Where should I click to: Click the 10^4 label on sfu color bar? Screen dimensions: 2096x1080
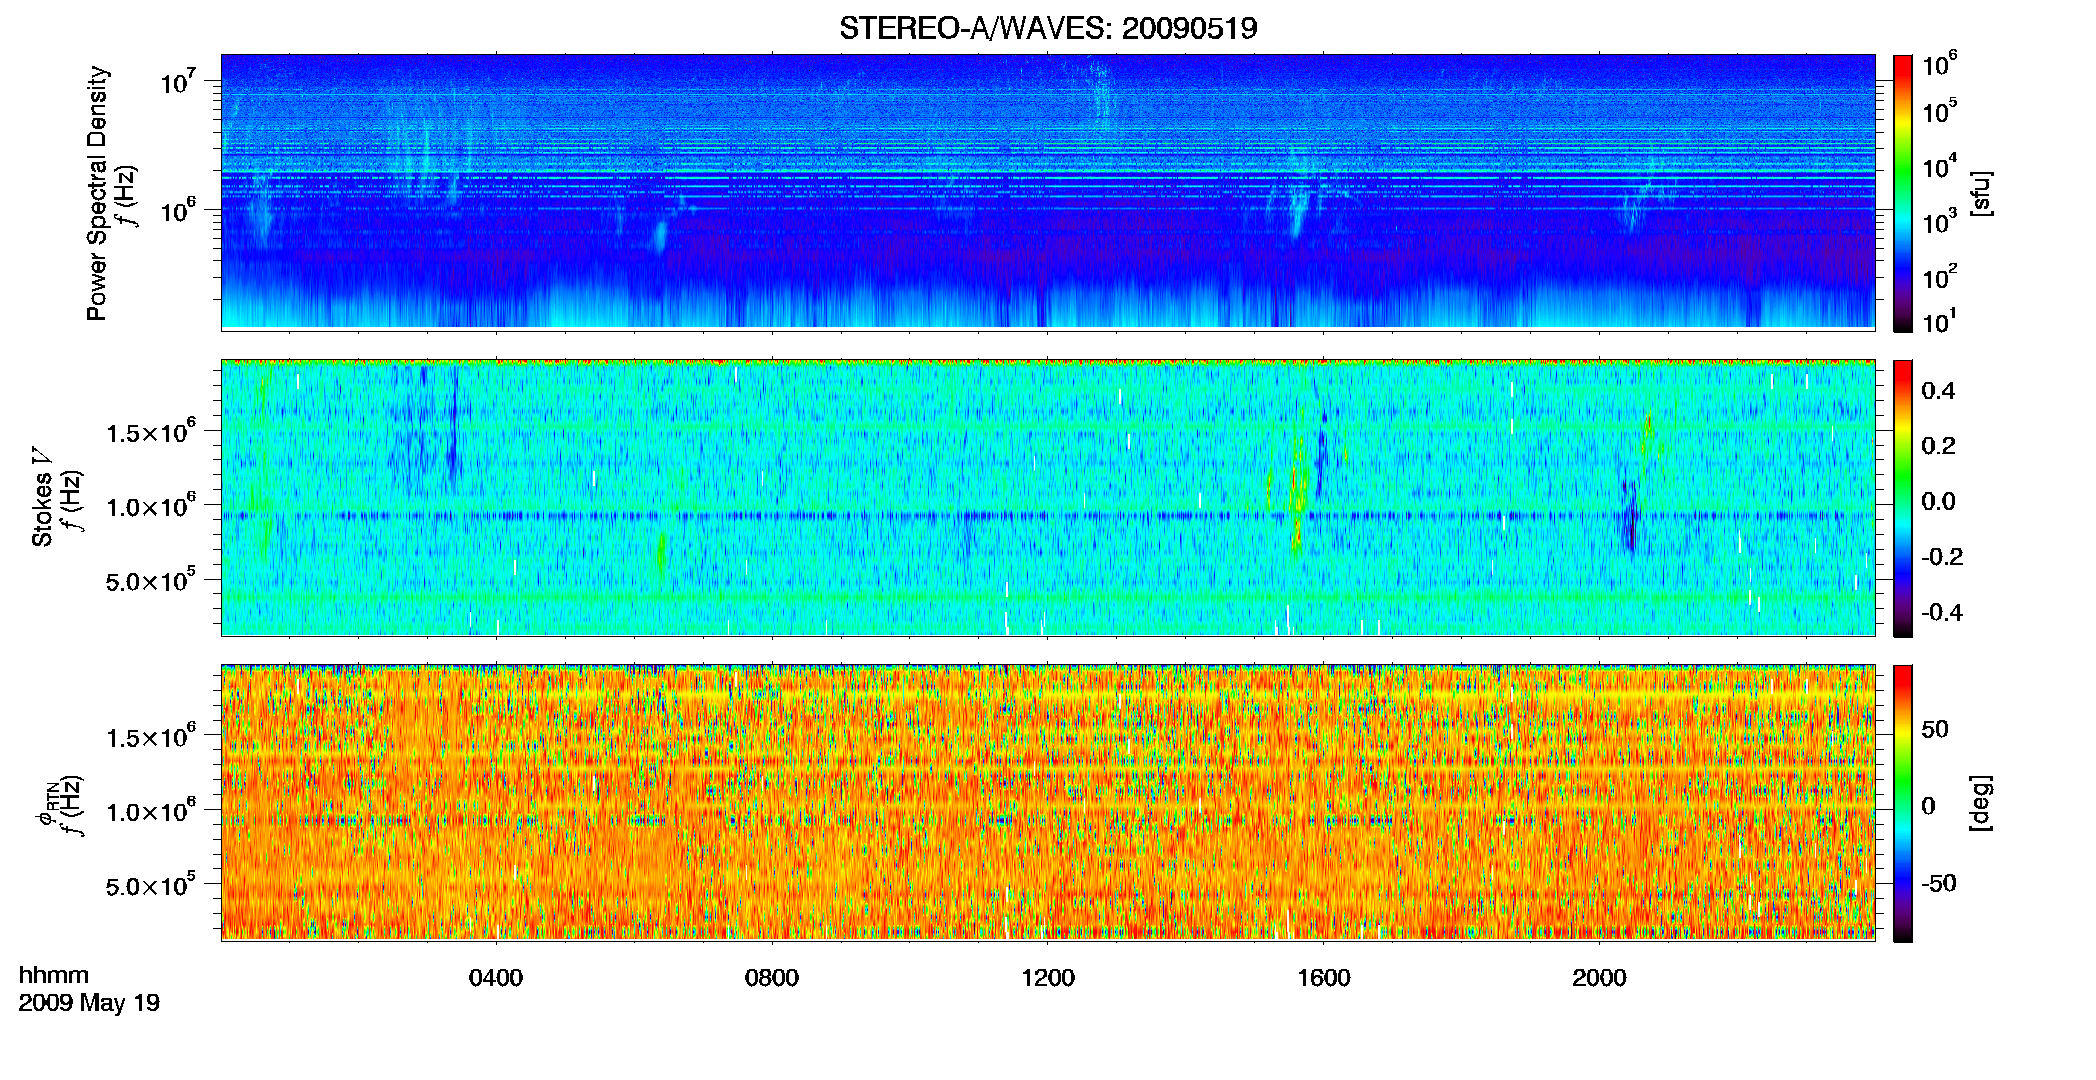[1940, 166]
